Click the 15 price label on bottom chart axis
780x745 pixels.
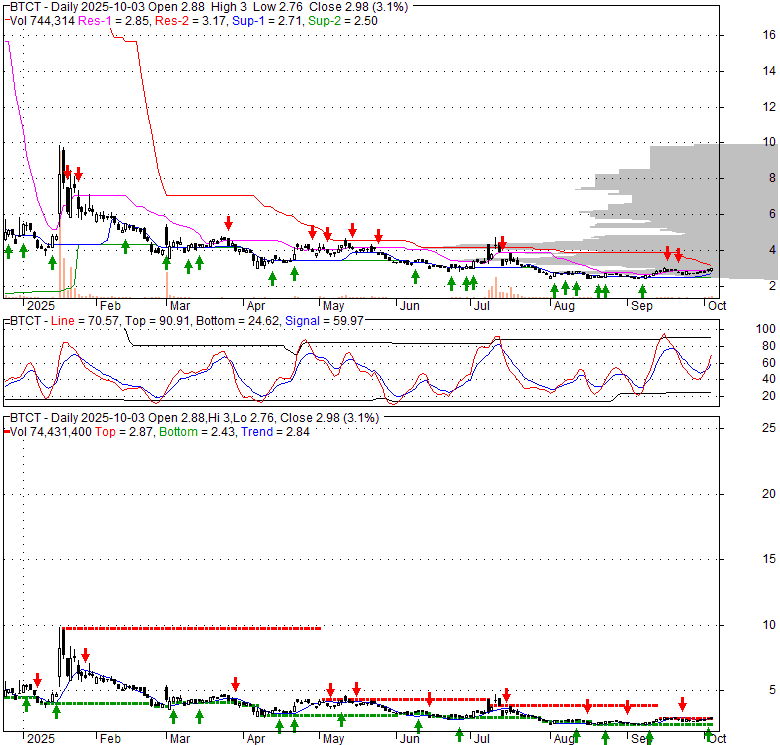(769, 559)
